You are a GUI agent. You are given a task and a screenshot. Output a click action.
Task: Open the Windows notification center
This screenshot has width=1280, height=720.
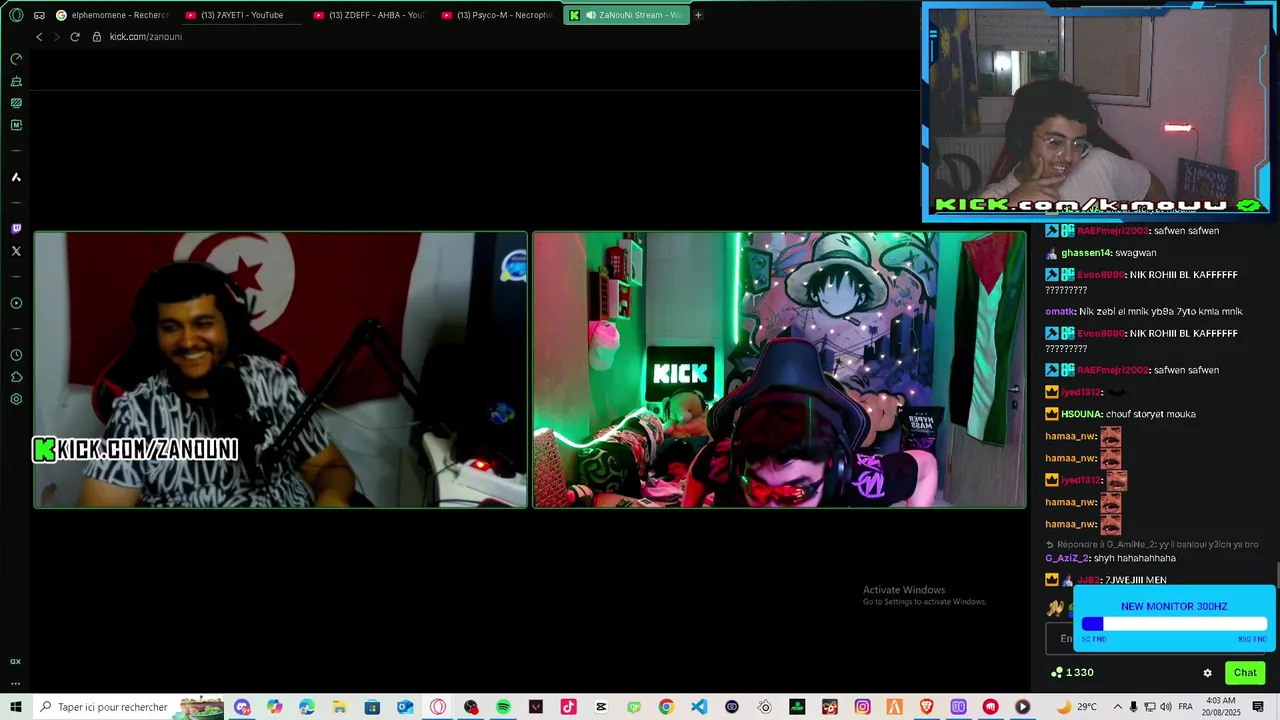(x=1259, y=707)
